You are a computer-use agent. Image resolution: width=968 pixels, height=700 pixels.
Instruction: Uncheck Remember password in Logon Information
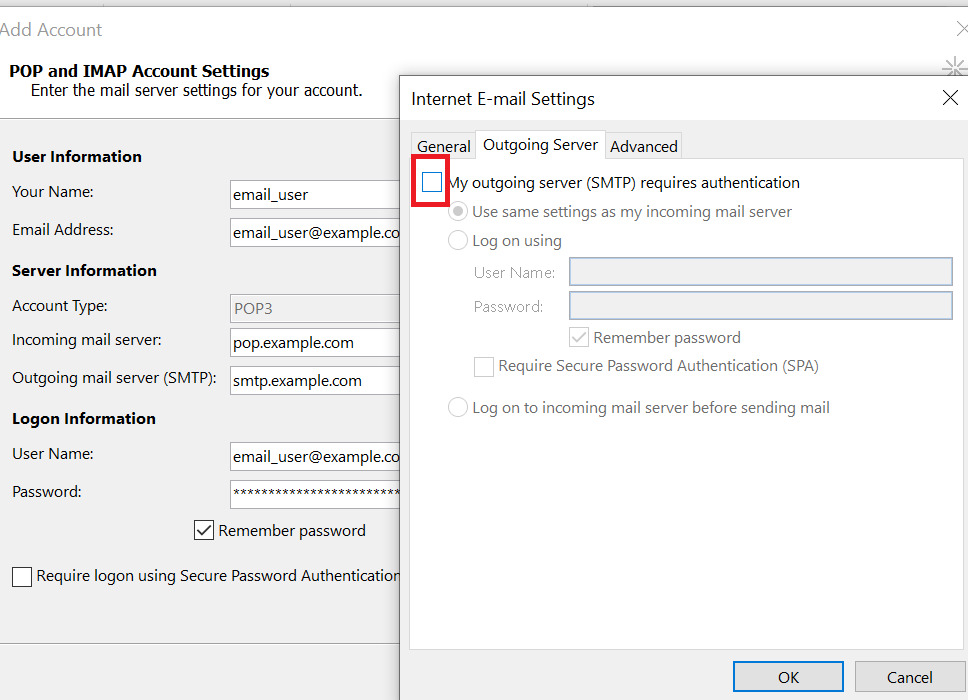tap(204, 530)
